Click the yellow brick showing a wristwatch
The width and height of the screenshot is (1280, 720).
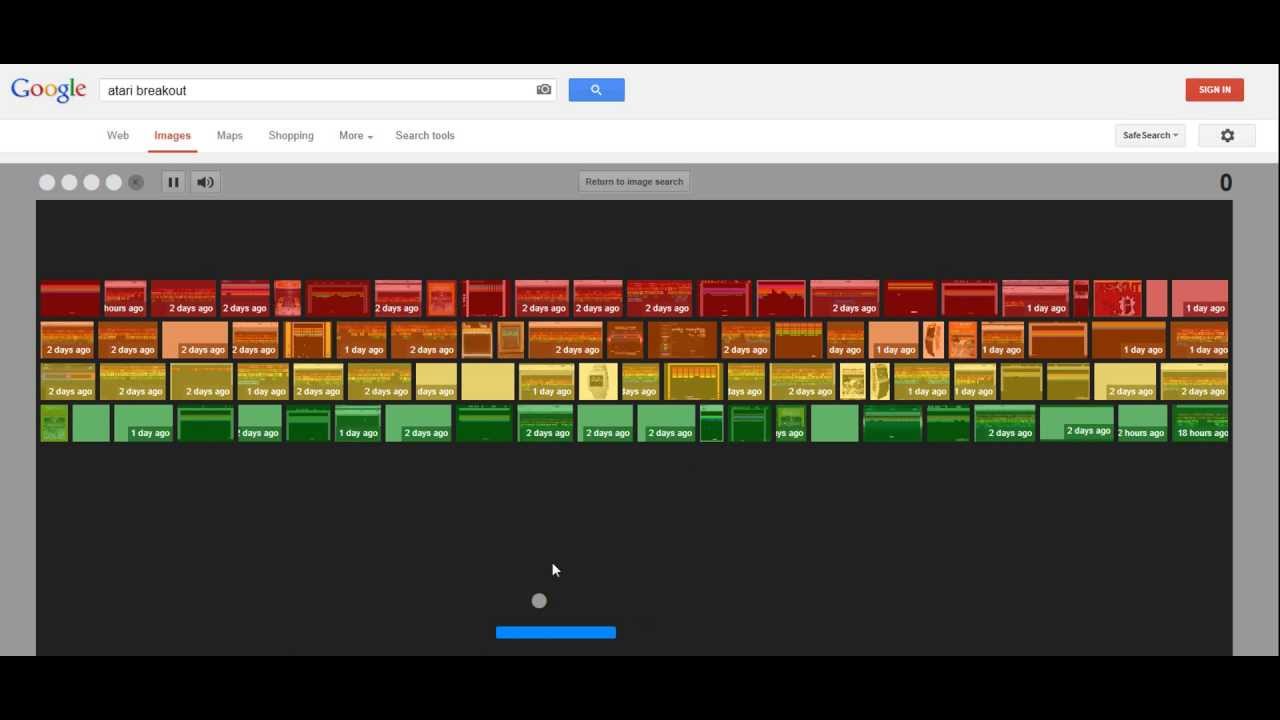(598, 382)
